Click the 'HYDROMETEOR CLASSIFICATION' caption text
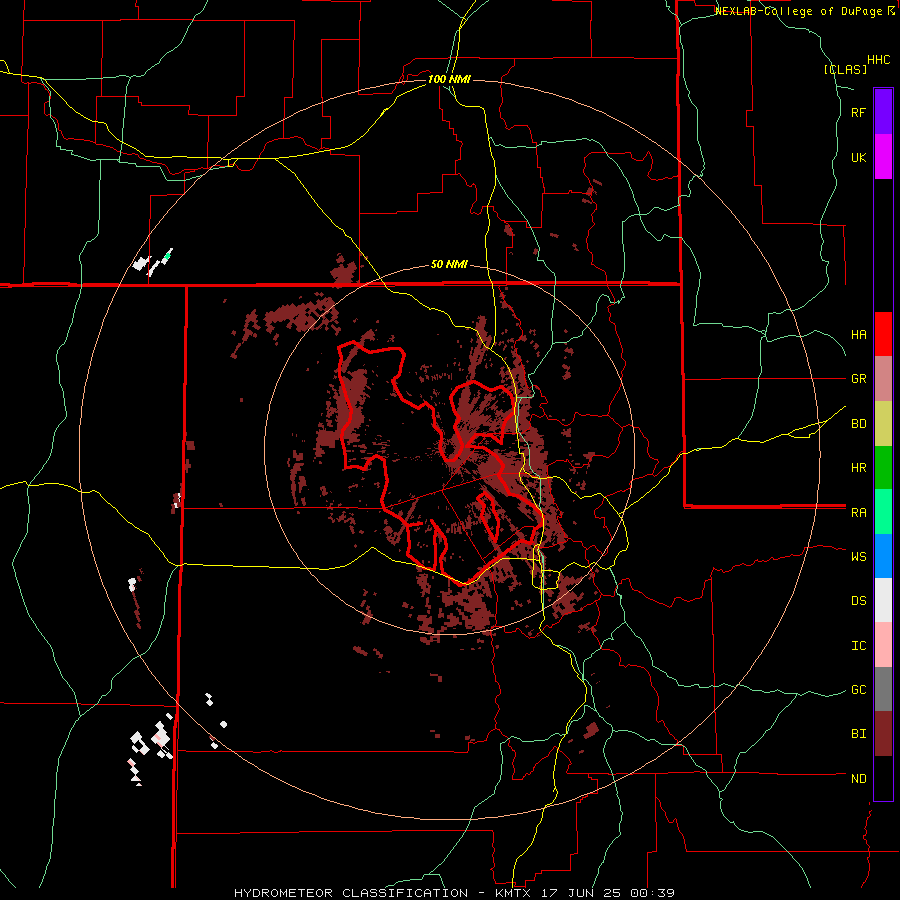This screenshot has width=900, height=900. 351,893
